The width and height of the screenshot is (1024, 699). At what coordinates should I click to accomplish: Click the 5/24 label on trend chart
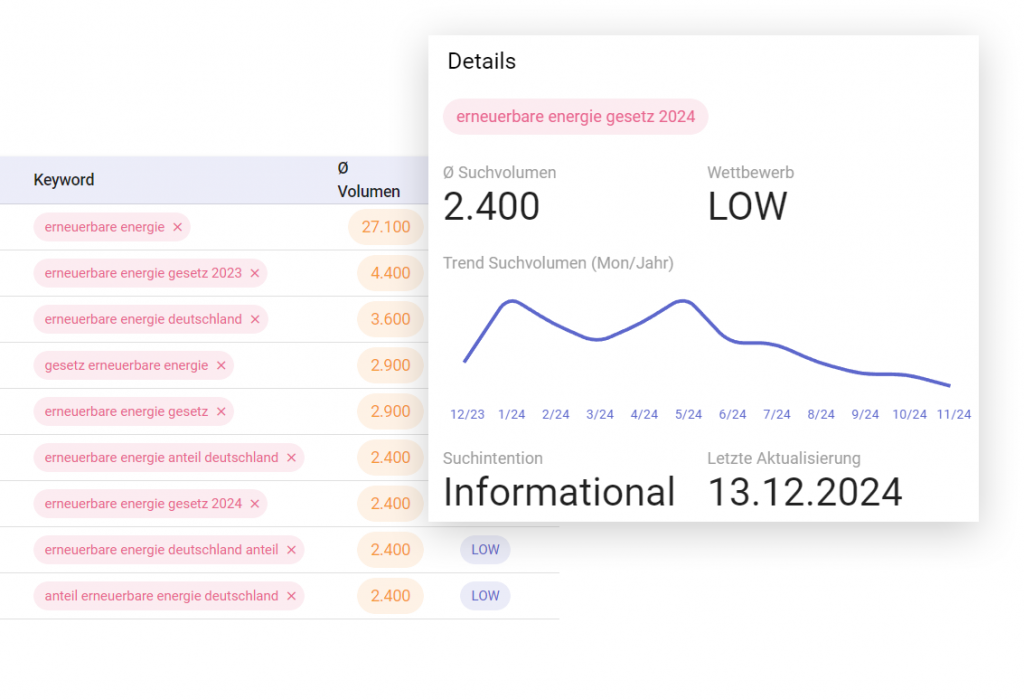pos(688,414)
